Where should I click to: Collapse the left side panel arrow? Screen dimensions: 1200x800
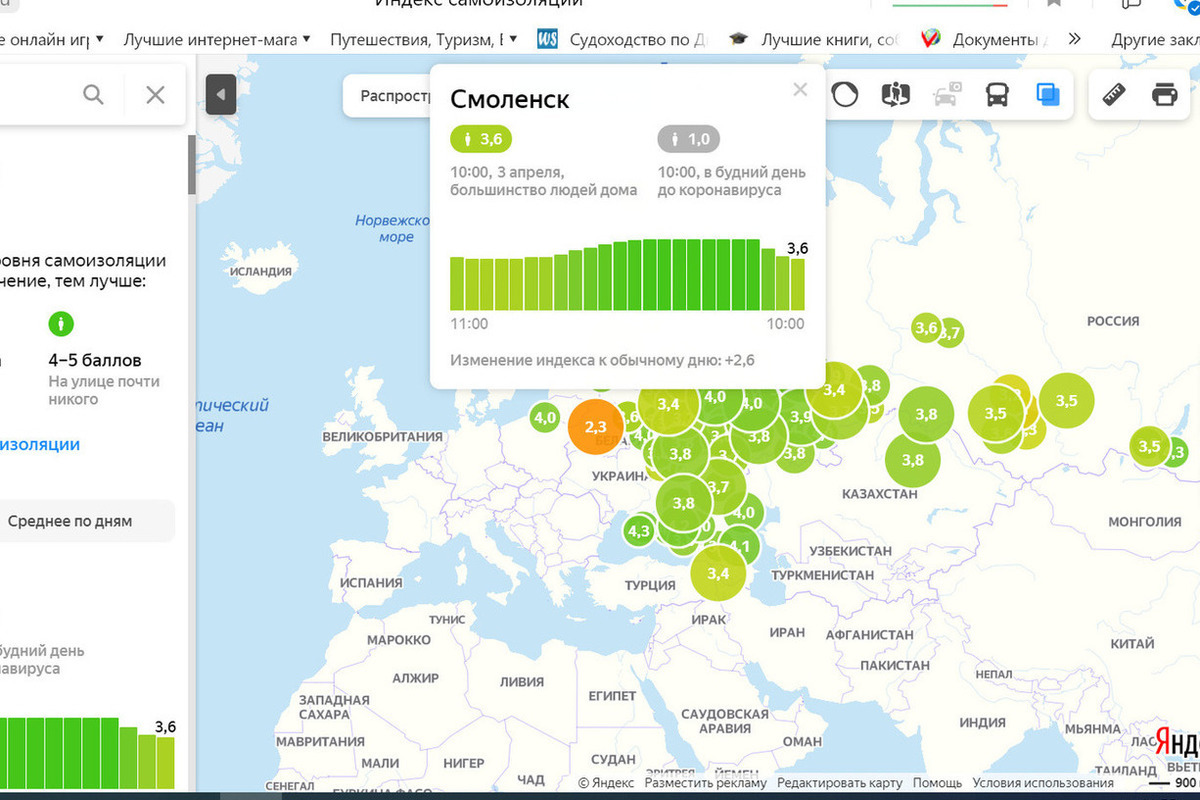pyautogui.click(x=220, y=95)
